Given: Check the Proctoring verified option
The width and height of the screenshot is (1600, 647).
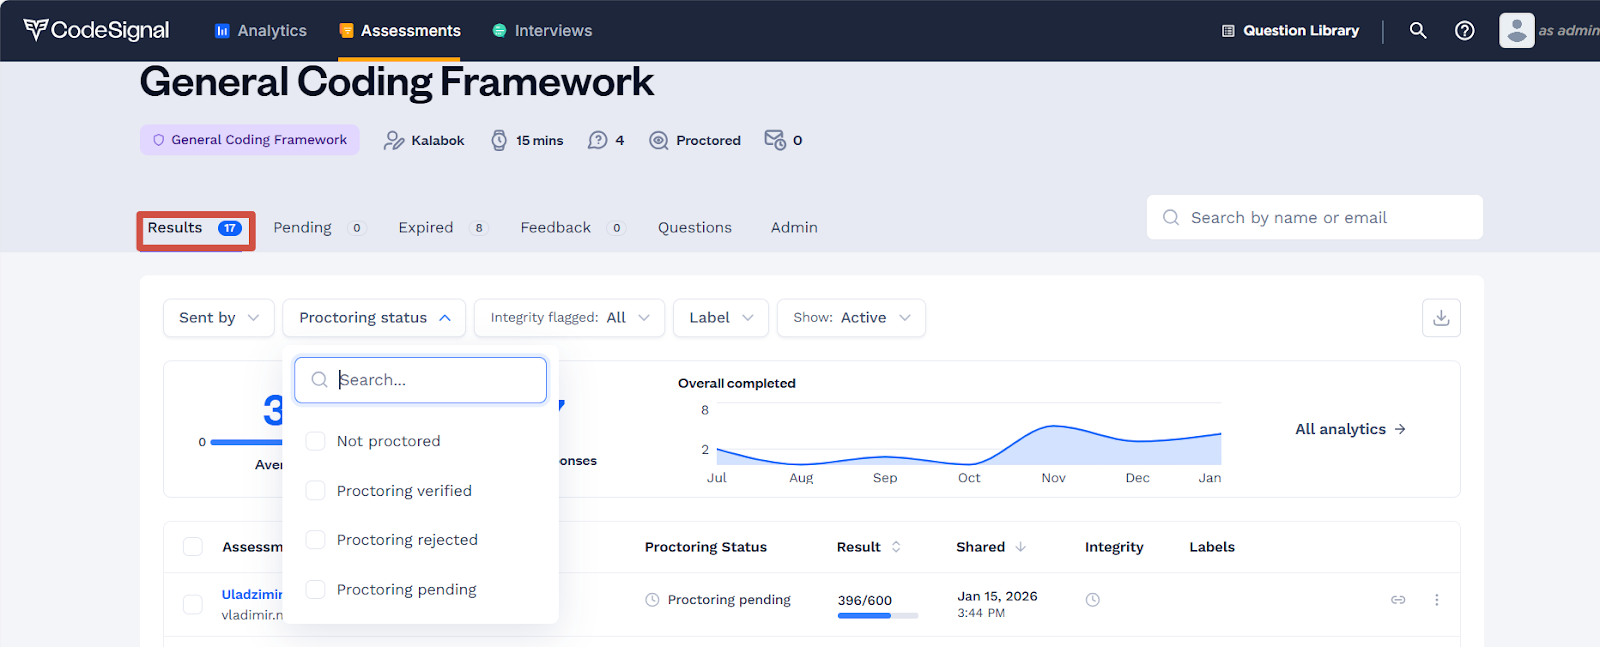Looking at the screenshot, I should click(316, 491).
